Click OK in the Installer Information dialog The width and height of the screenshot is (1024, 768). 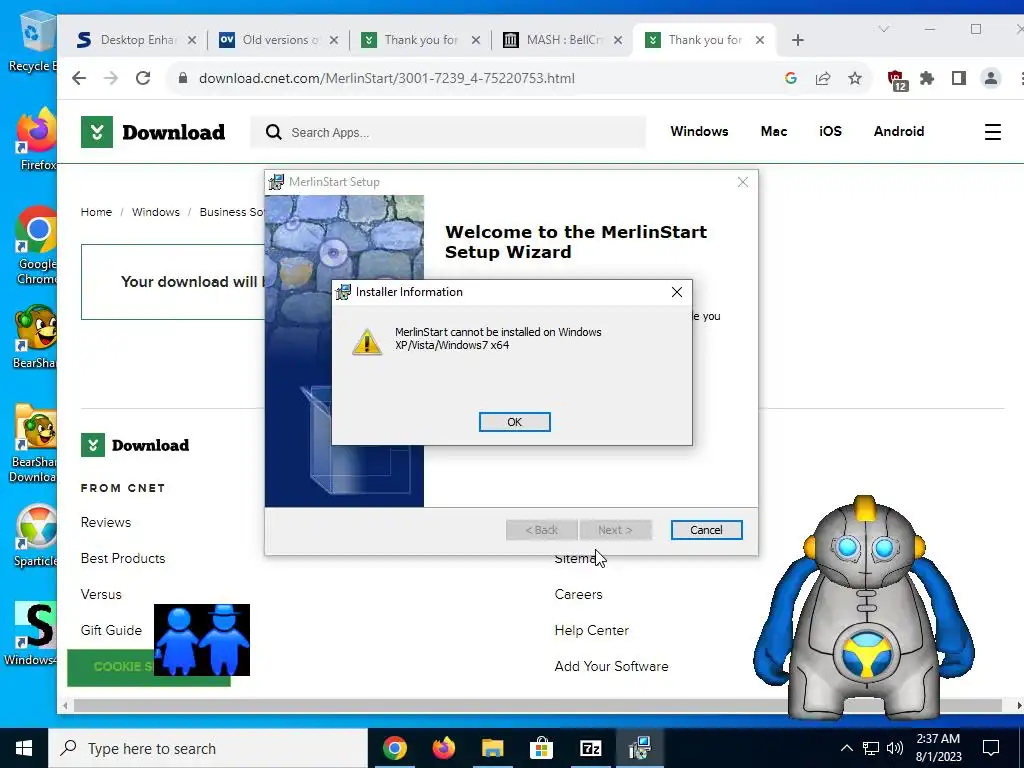pyautogui.click(x=515, y=422)
